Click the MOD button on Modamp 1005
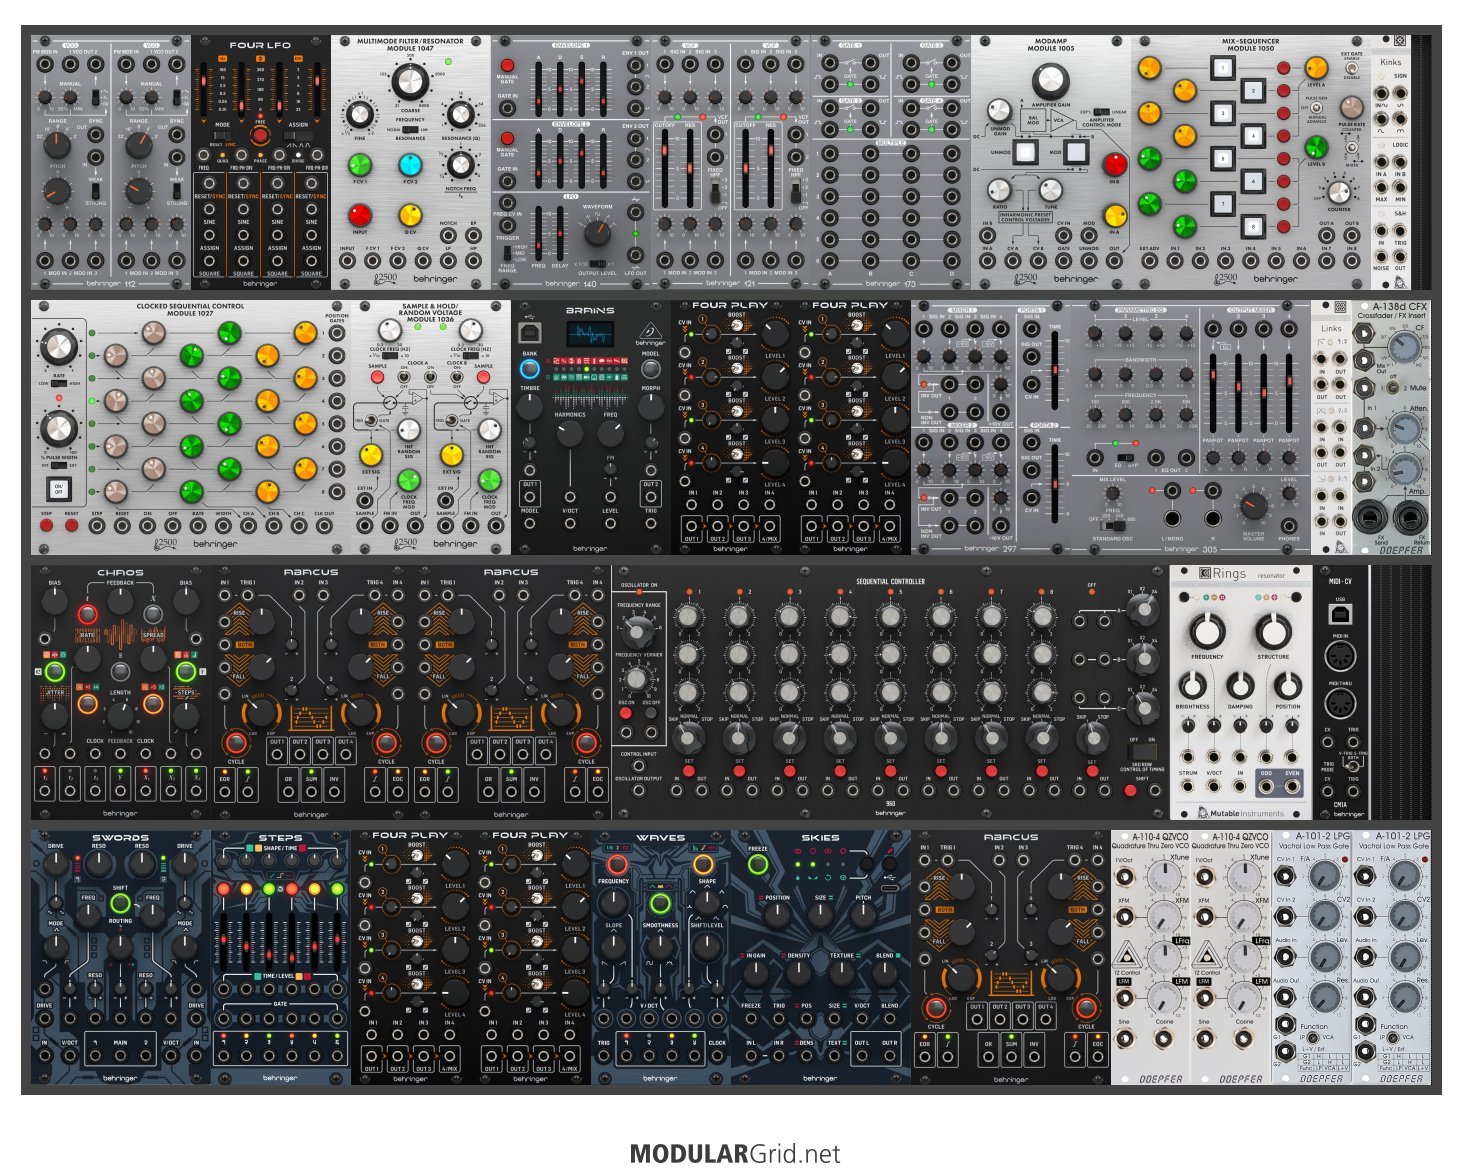The width and height of the screenshot is (1472, 1175). click(1075, 153)
